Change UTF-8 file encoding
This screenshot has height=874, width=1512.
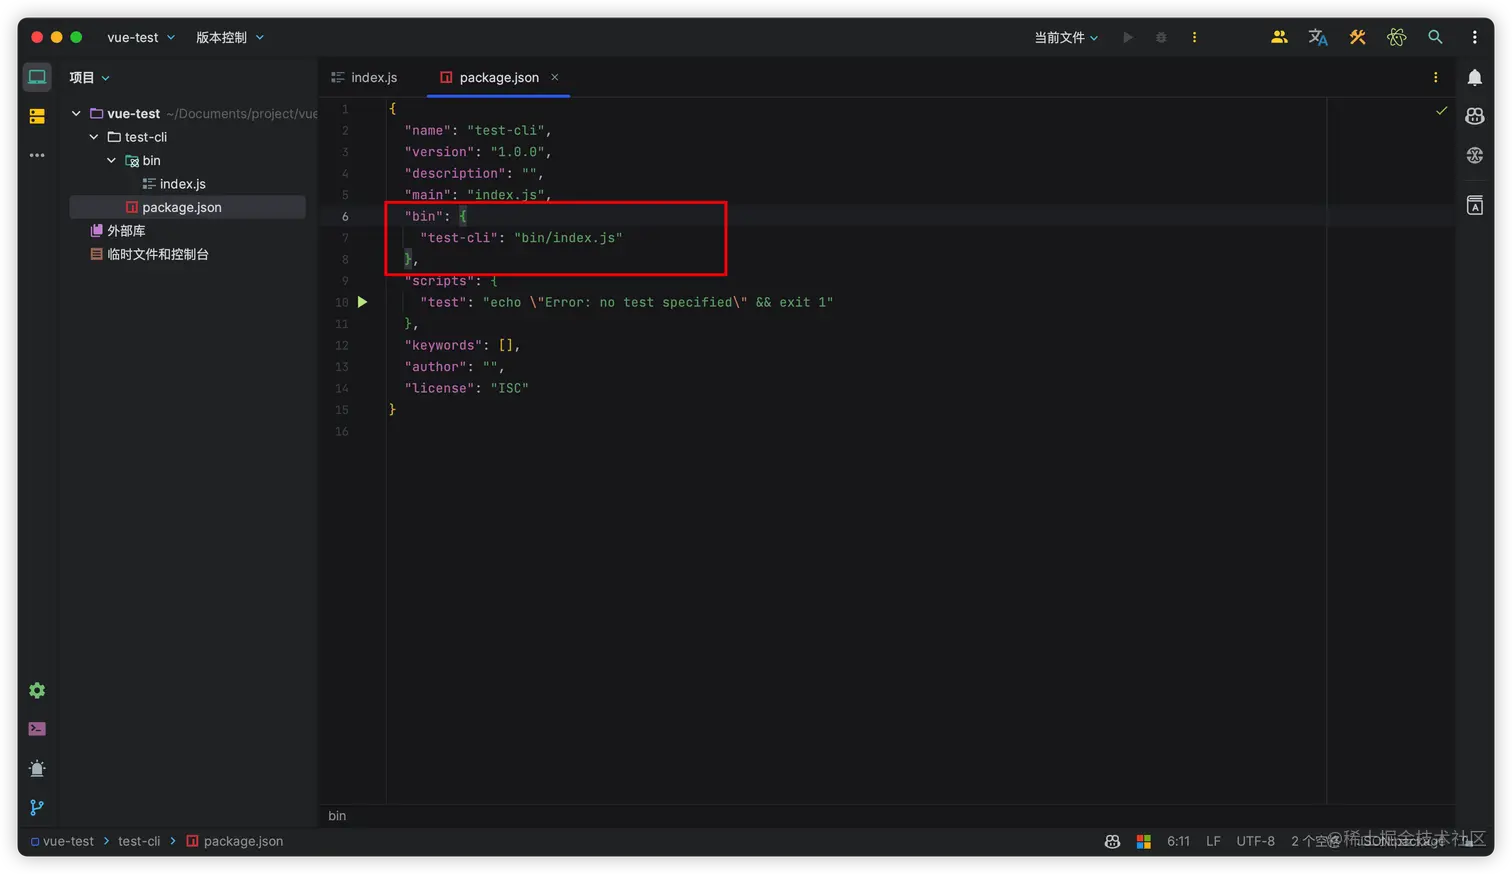click(x=1255, y=841)
